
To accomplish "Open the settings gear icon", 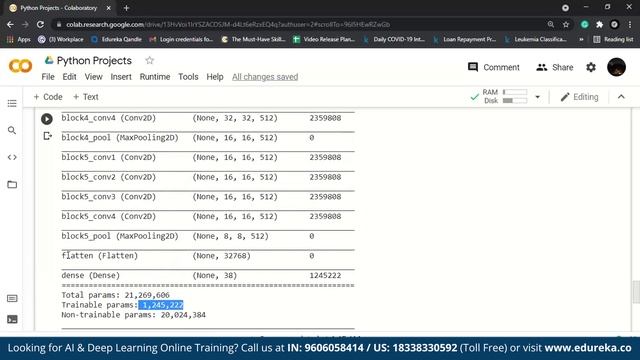I will [x=591, y=67].
